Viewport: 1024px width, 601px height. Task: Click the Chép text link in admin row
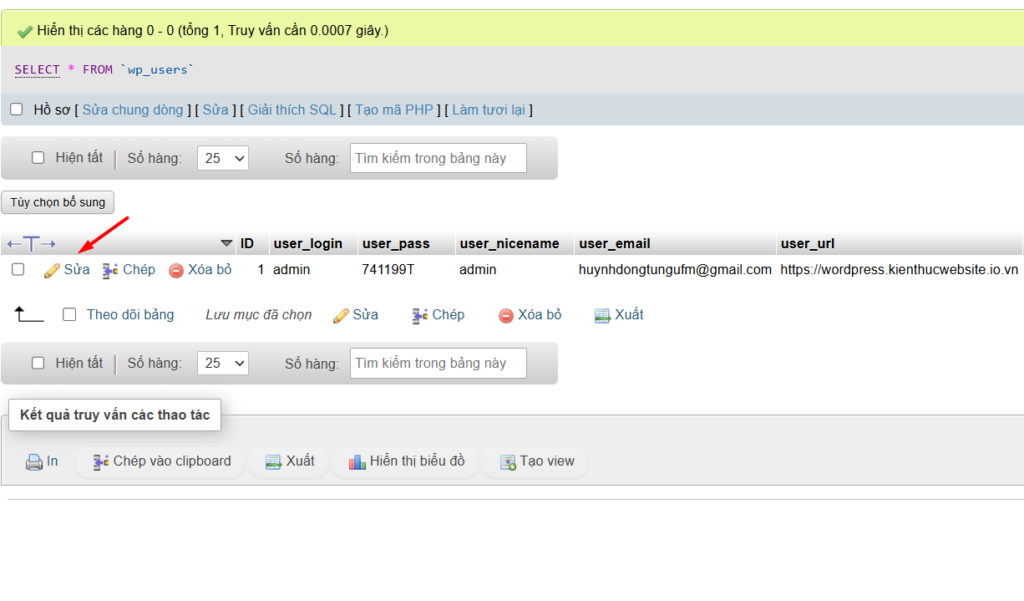pyautogui.click(x=139, y=270)
